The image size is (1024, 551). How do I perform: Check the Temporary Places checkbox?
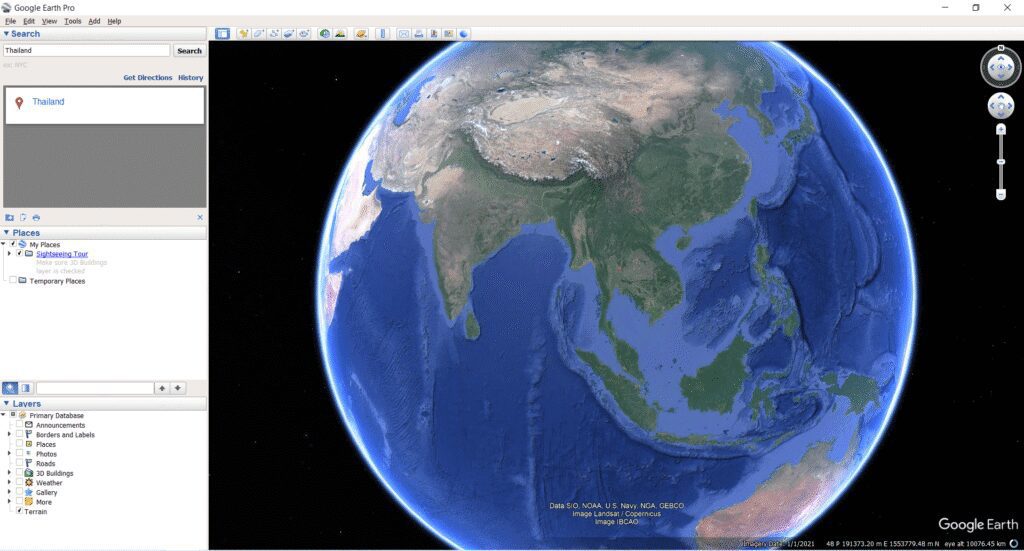13,281
